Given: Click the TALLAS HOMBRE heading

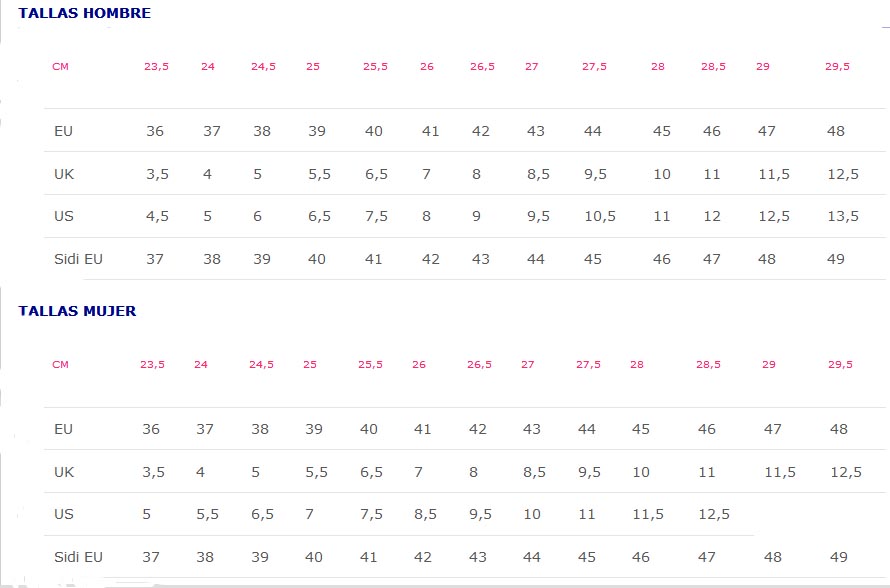Looking at the screenshot, I should pyautogui.click(x=84, y=14).
